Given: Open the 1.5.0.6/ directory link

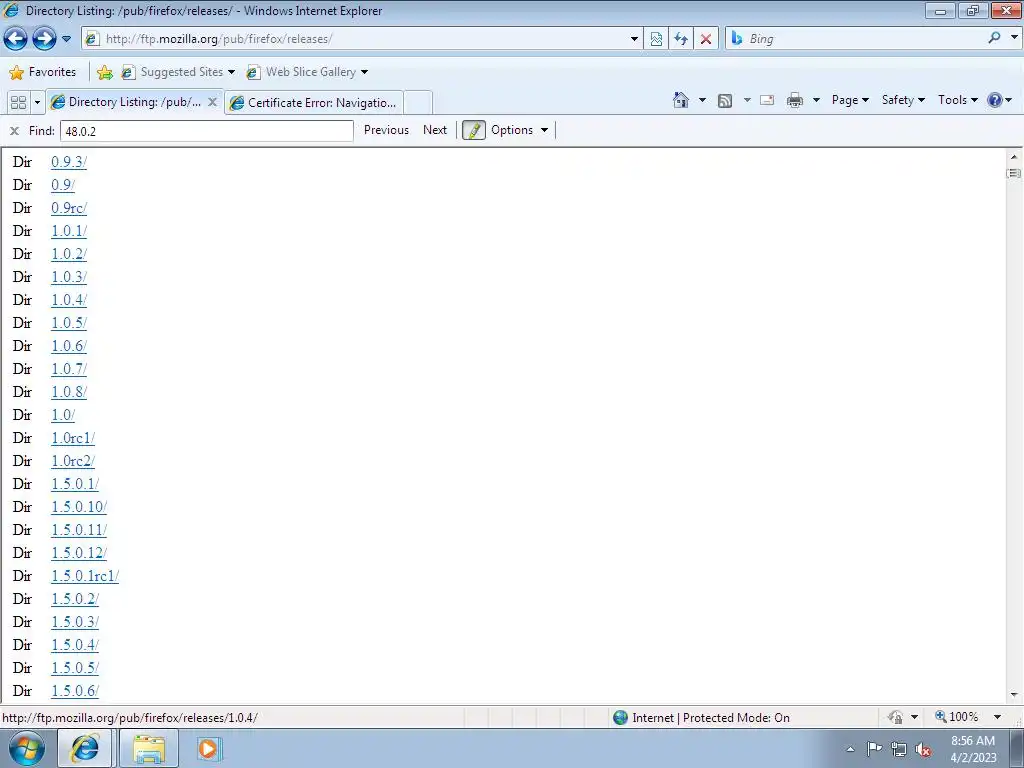Looking at the screenshot, I should [x=75, y=691].
